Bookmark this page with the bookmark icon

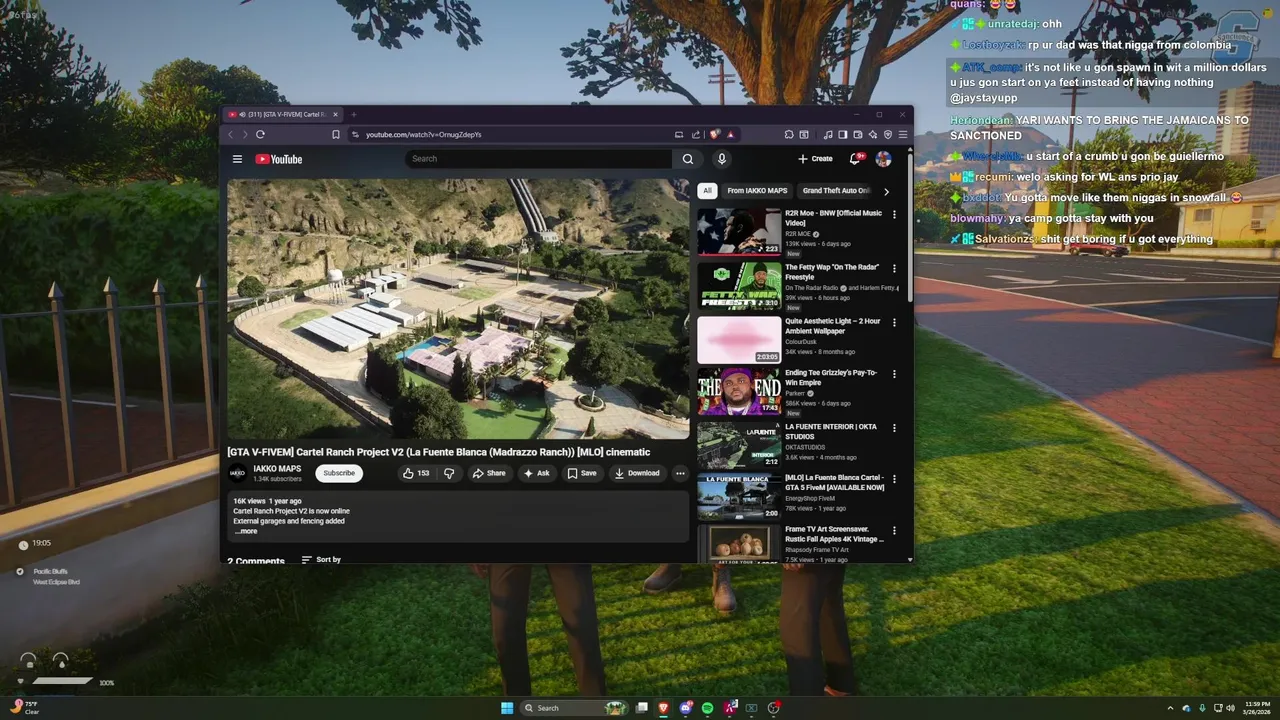click(336, 134)
